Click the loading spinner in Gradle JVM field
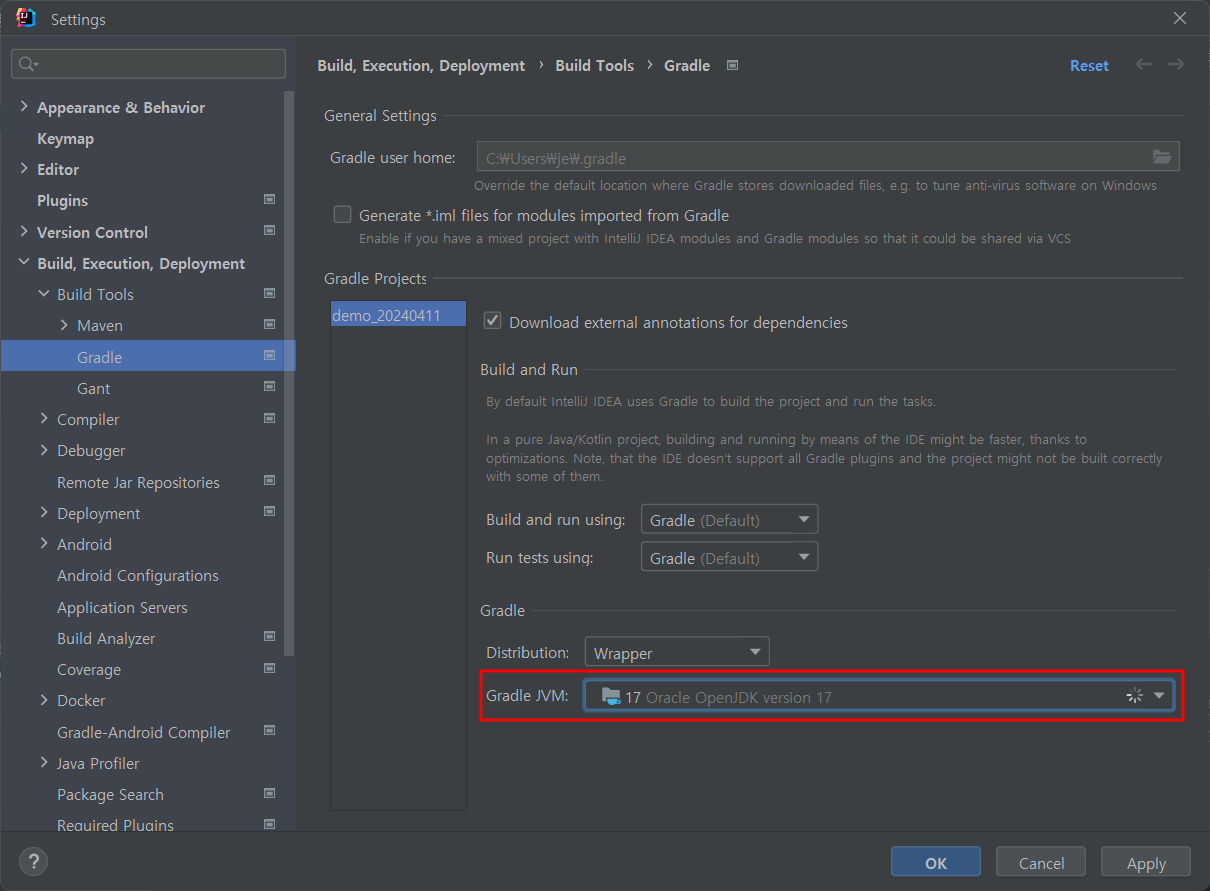Viewport: 1210px width, 891px height. tap(1134, 696)
